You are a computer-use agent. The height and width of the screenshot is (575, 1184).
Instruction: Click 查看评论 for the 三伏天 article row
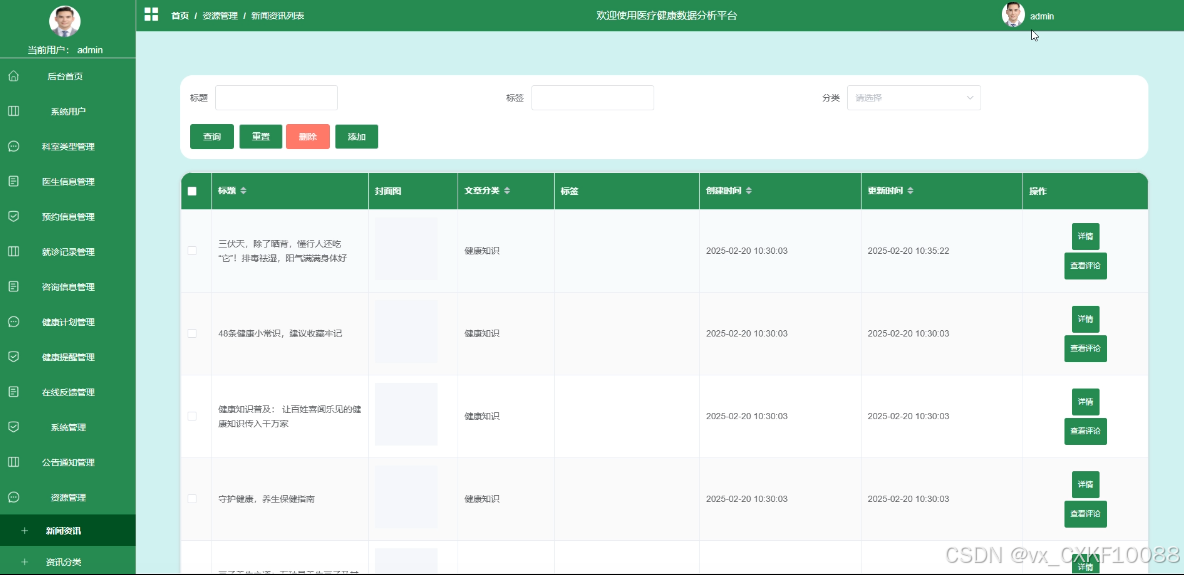point(1086,266)
